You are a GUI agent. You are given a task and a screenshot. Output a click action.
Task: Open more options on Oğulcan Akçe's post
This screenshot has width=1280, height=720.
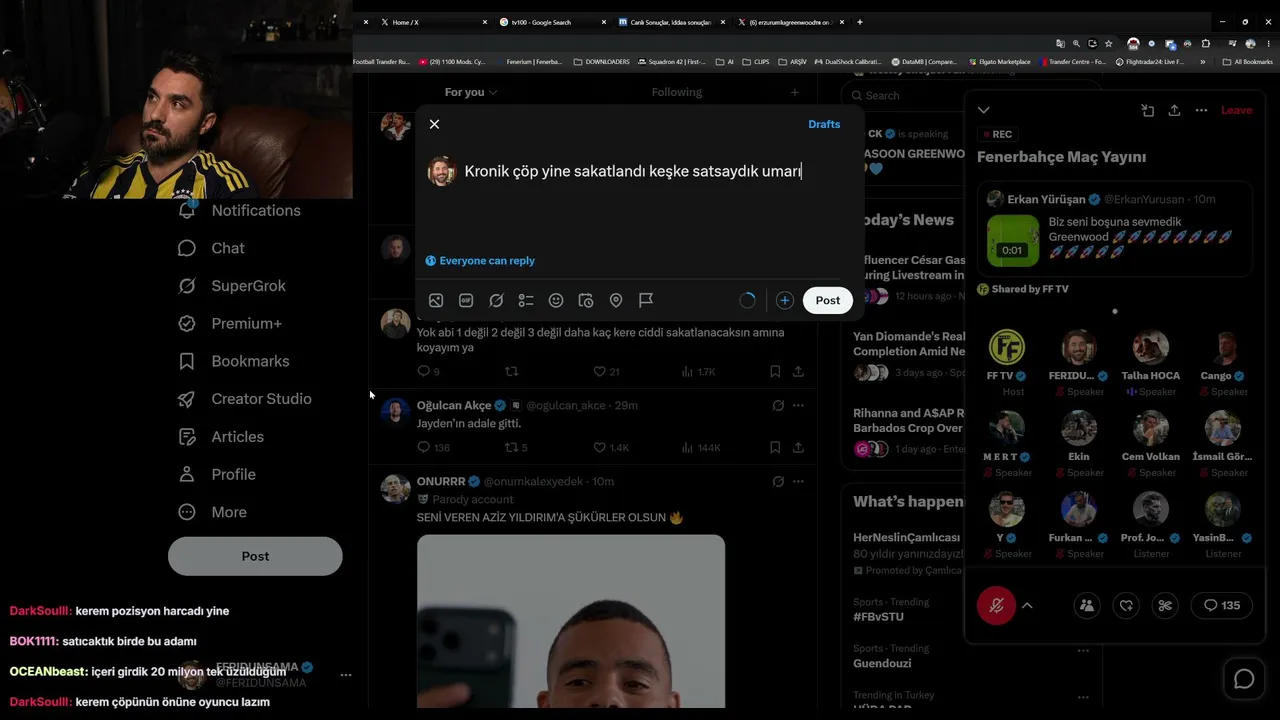[x=798, y=405]
